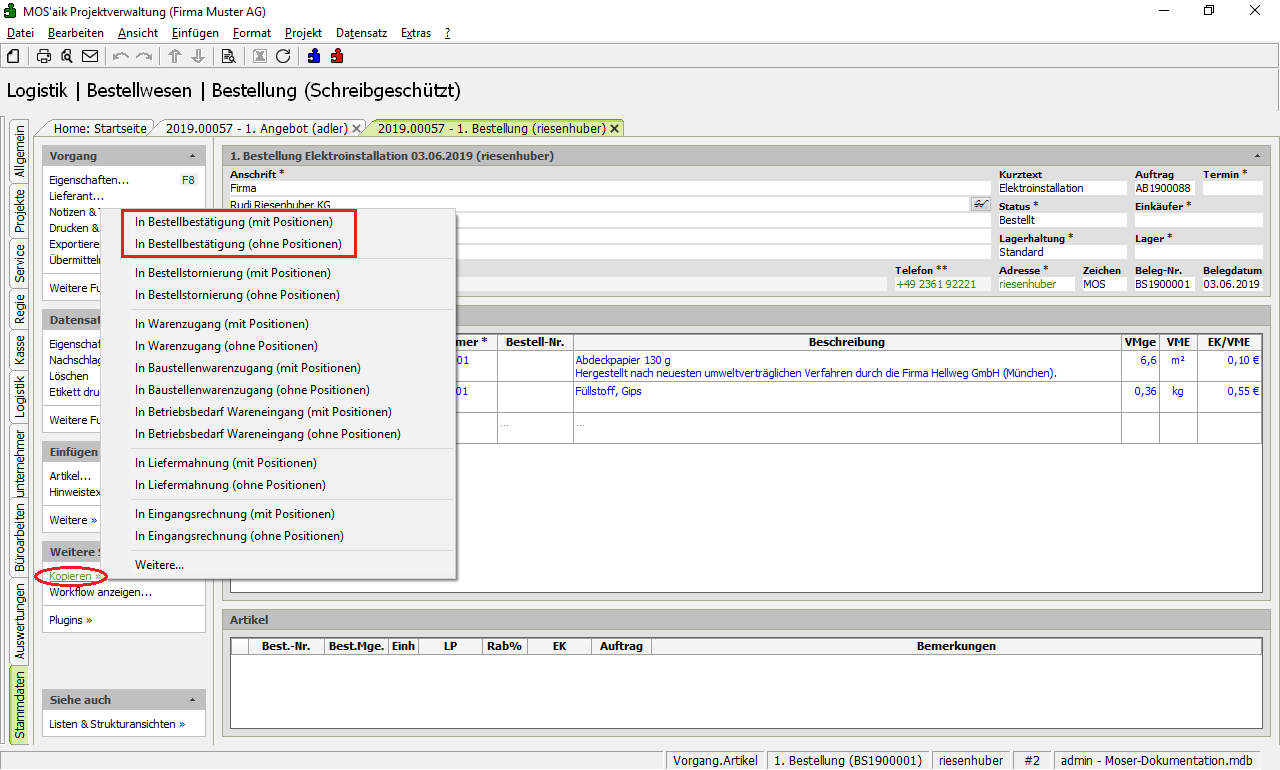Open the Datensatz menu in menu bar
The image size is (1280, 770).
pos(361,33)
